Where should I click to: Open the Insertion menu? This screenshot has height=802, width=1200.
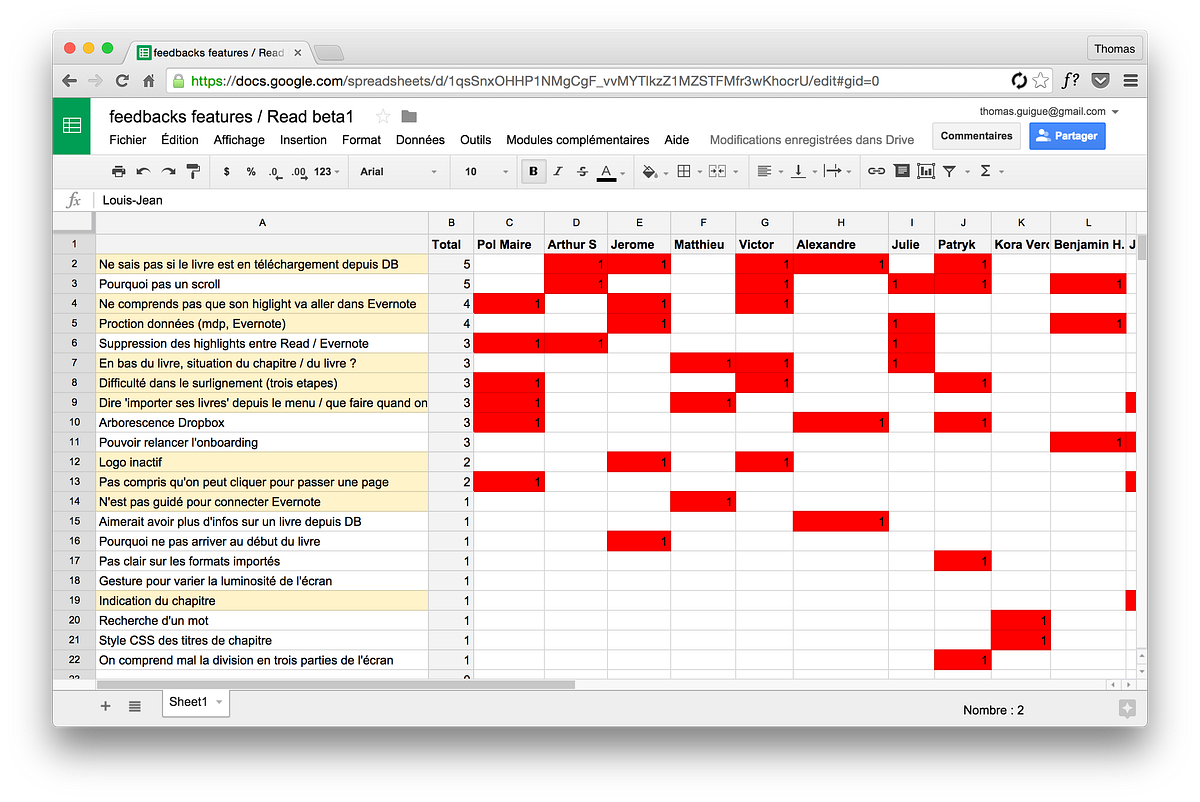pos(303,140)
